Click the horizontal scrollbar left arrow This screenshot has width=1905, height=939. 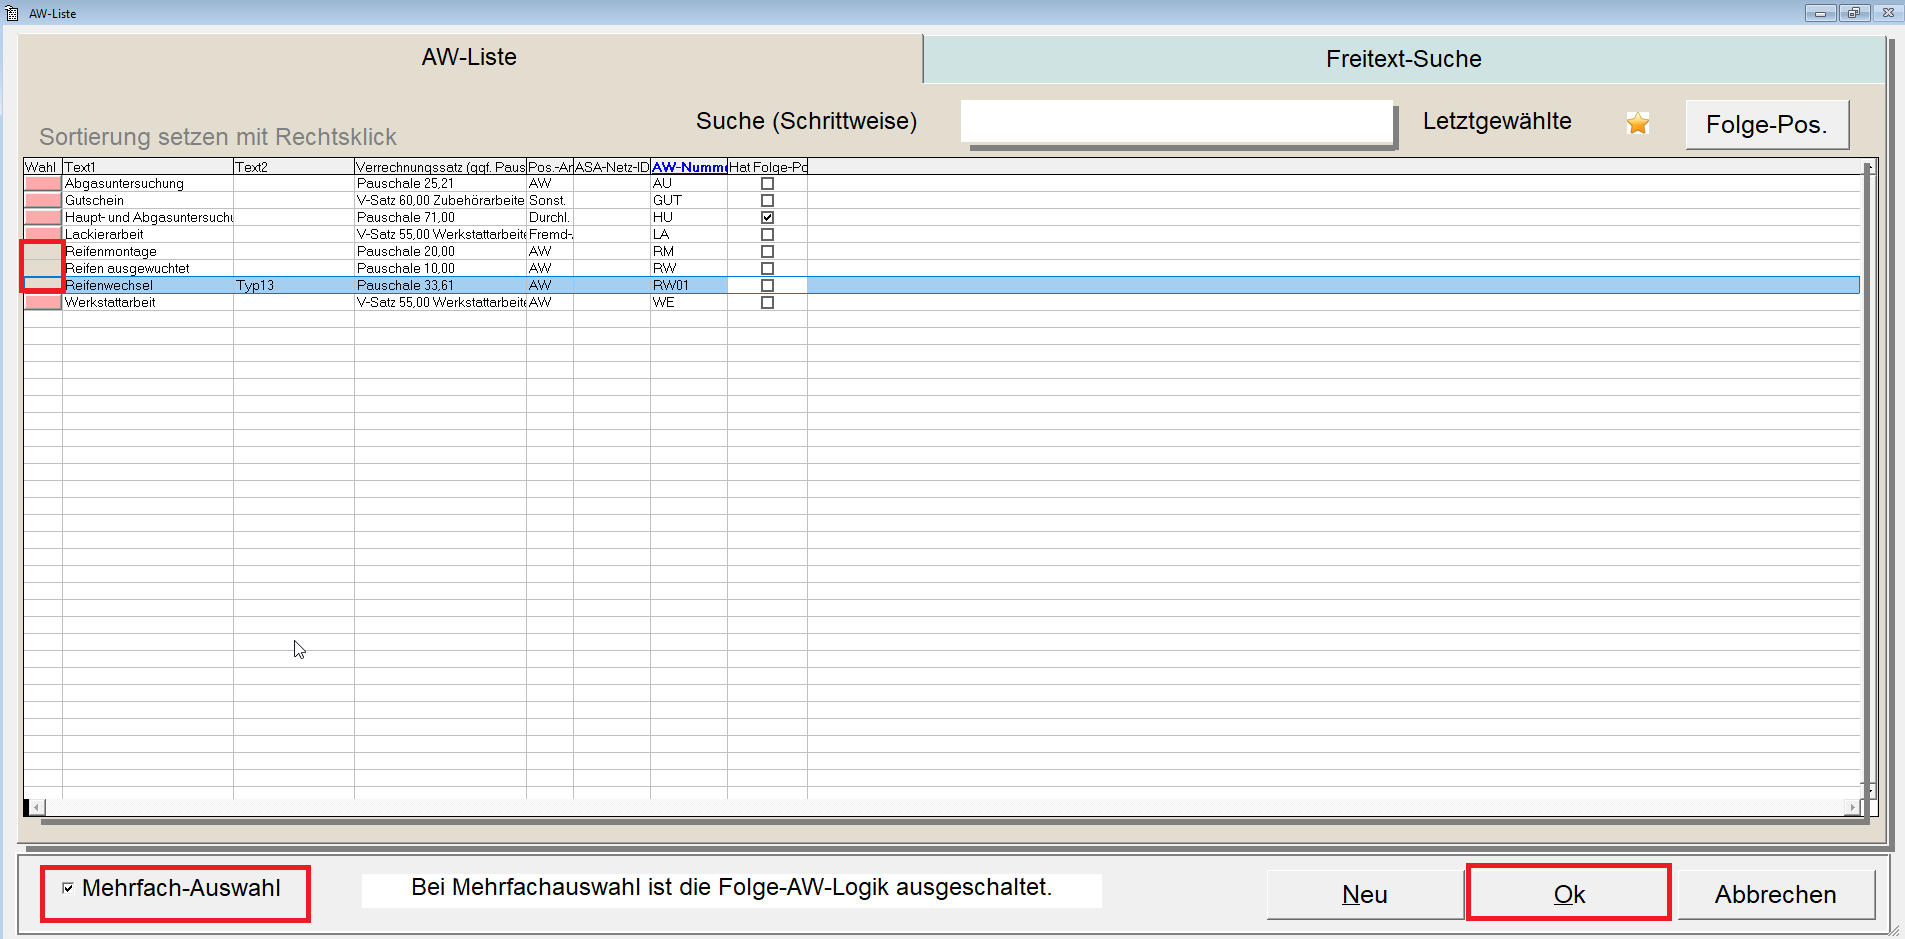coord(38,807)
